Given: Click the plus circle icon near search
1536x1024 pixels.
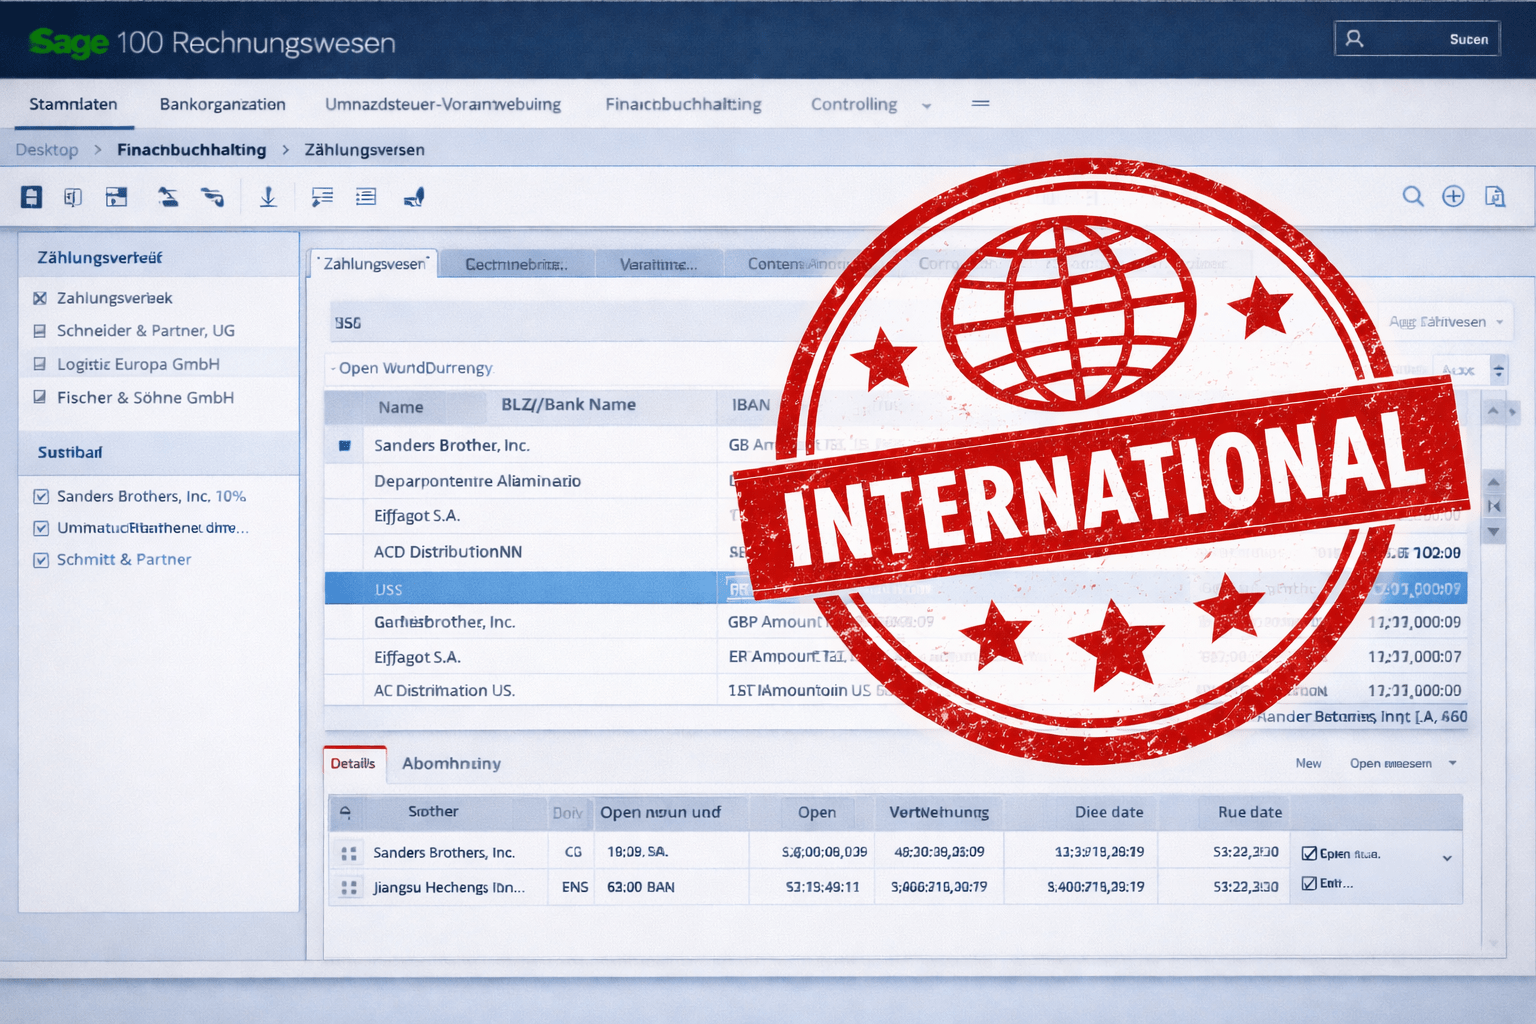Looking at the screenshot, I should (x=1453, y=196).
